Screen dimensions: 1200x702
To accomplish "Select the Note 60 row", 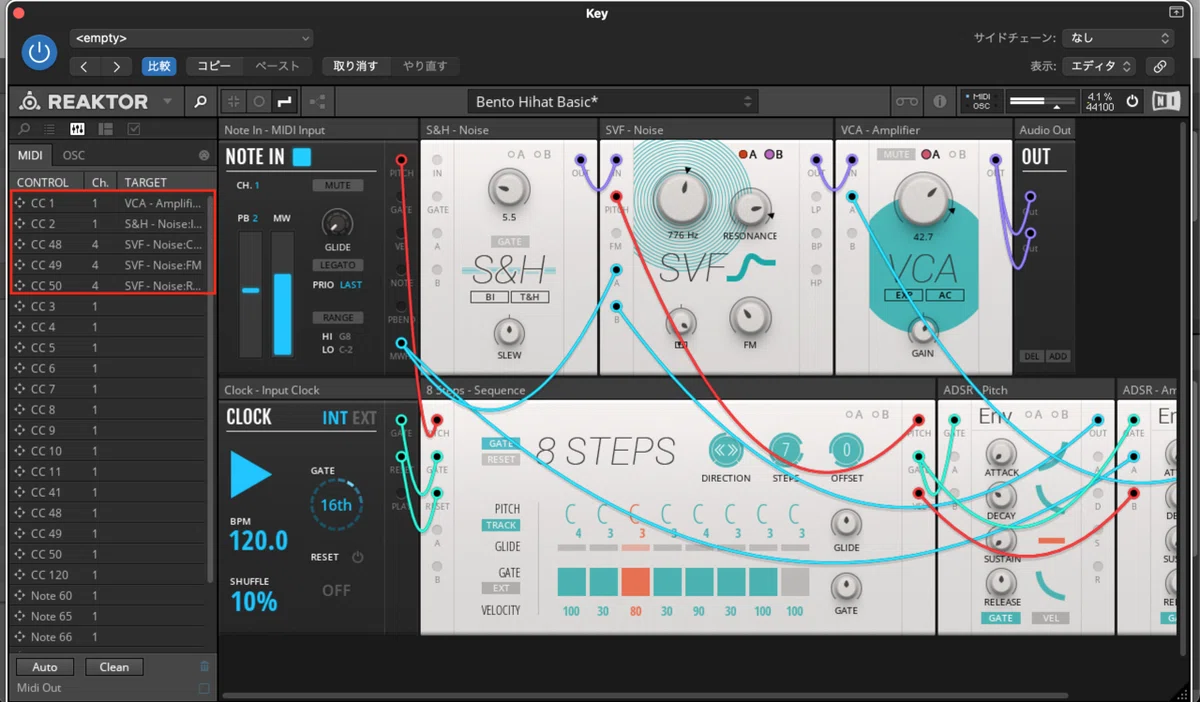I will 110,595.
